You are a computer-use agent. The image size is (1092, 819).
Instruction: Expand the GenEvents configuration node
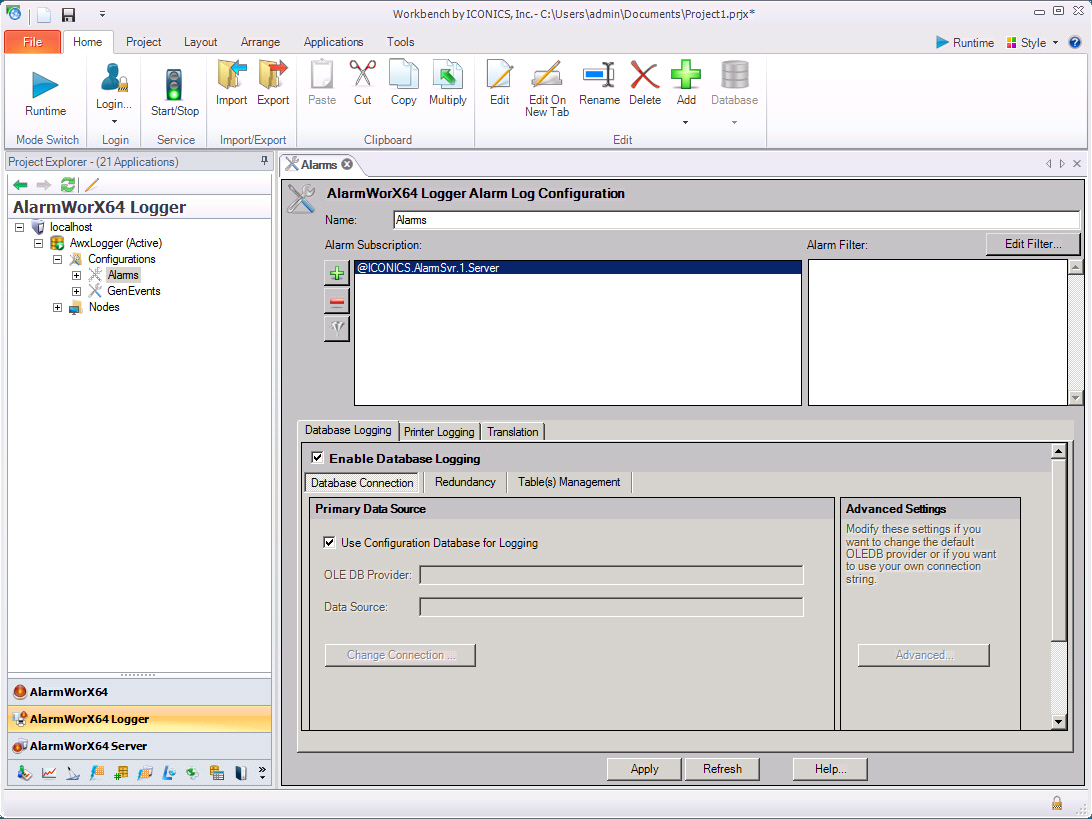tap(76, 292)
